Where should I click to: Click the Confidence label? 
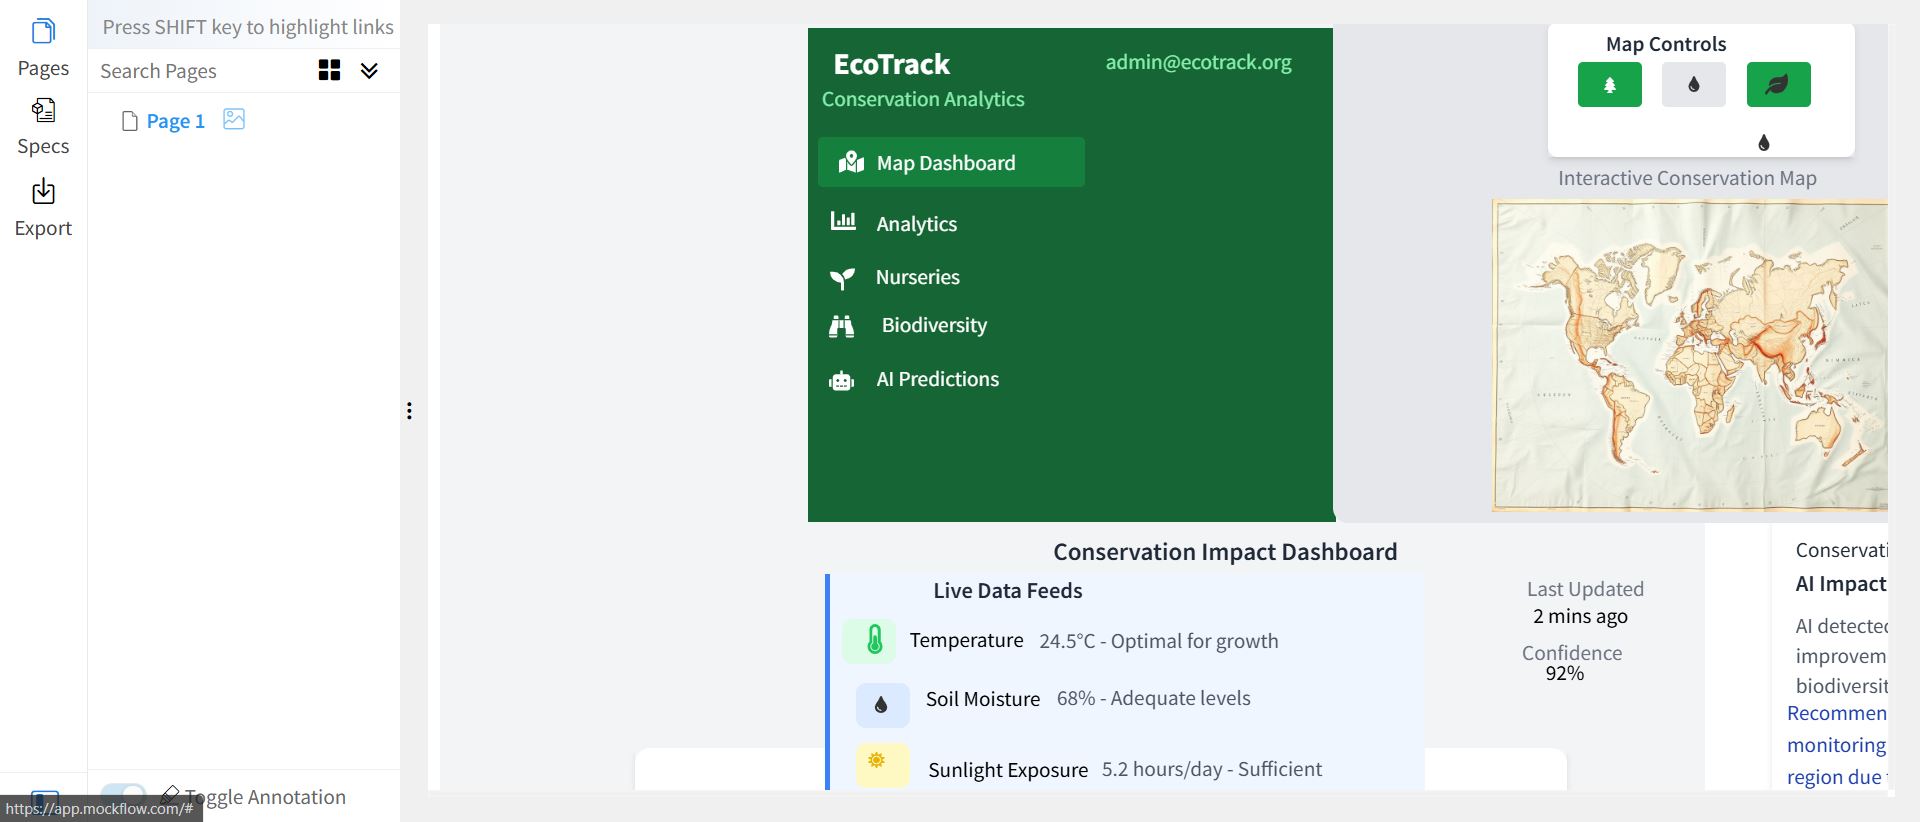pos(1571,653)
